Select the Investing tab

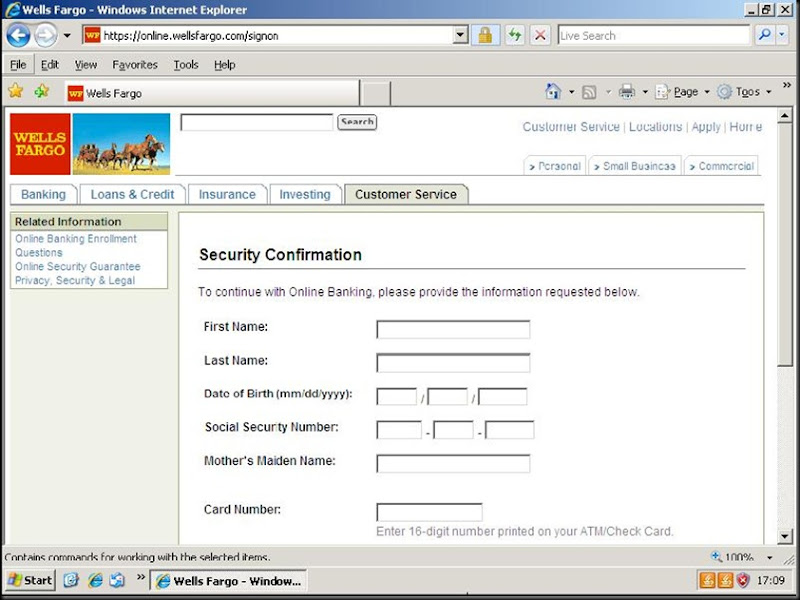(305, 194)
